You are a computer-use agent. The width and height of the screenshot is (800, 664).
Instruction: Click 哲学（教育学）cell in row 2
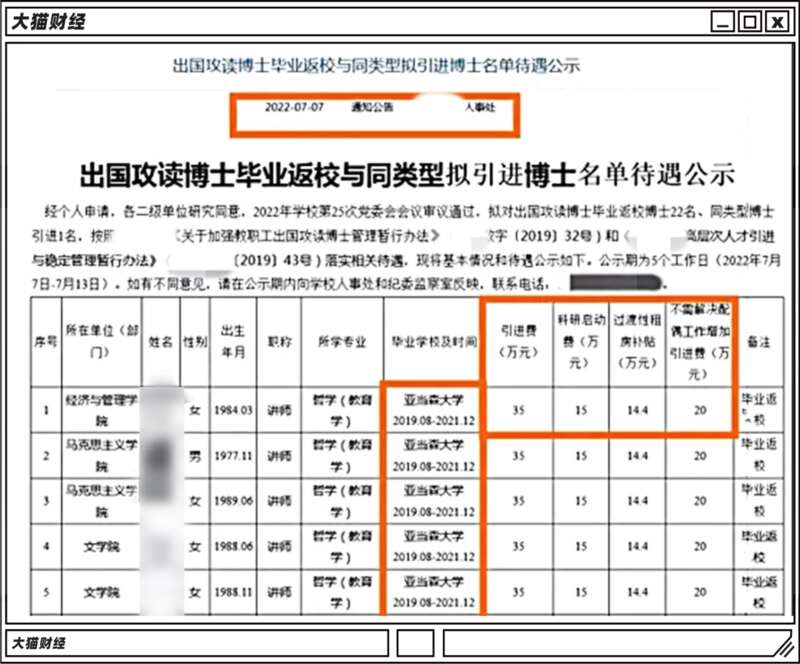(342, 455)
